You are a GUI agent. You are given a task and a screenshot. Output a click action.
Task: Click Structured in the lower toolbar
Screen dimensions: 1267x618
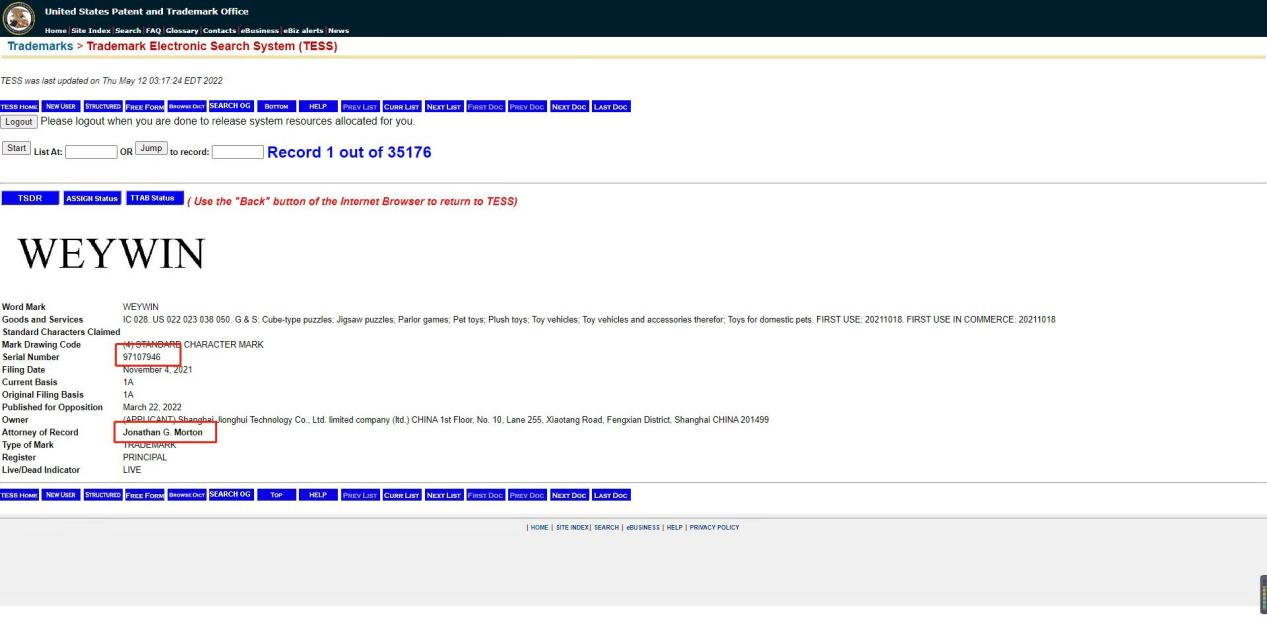coord(103,495)
